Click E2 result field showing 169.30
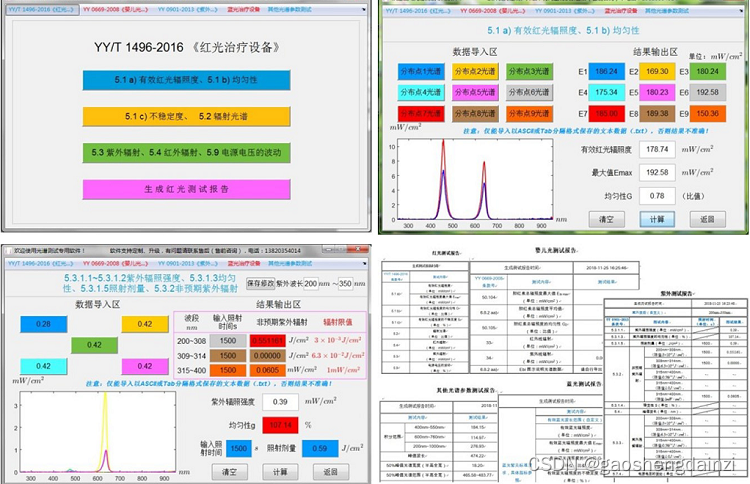The height and width of the screenshot is (484, 750). [657, 71]
